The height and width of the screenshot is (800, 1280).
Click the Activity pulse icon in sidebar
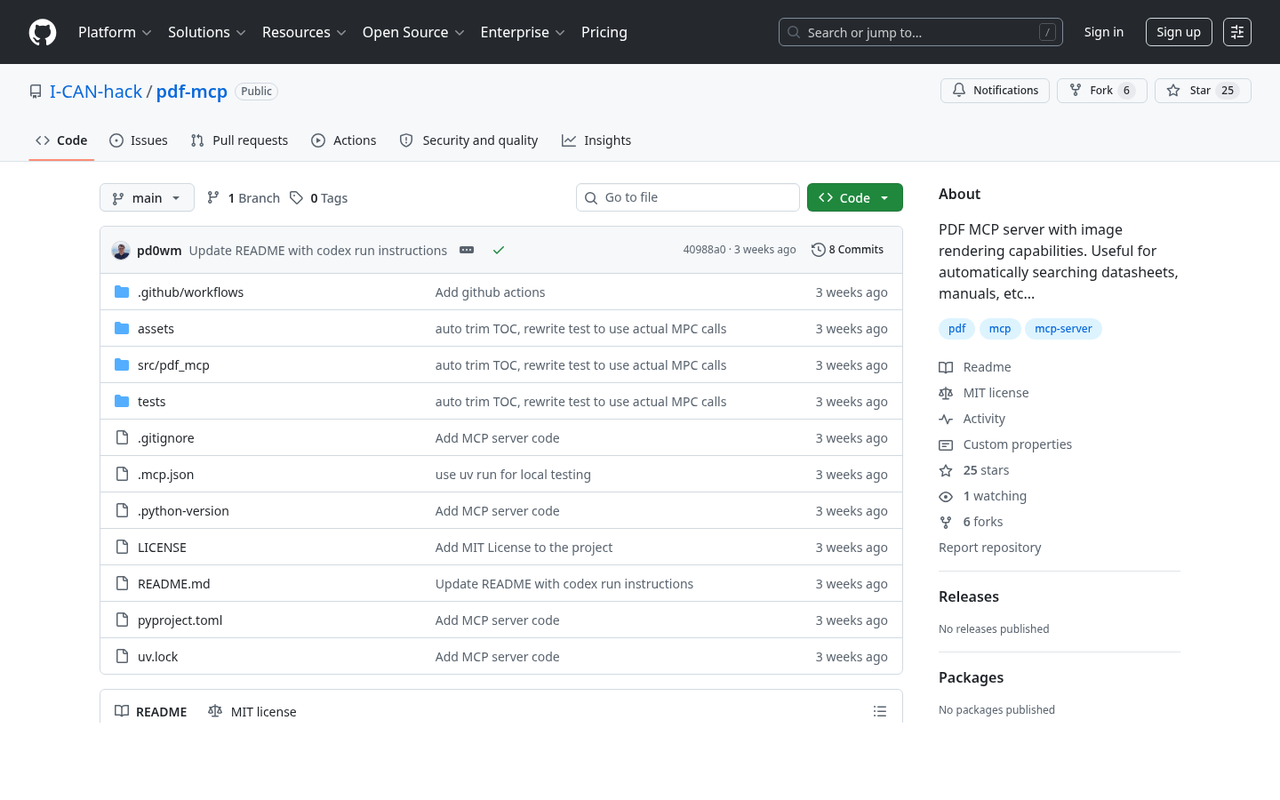tap(945, 418)
